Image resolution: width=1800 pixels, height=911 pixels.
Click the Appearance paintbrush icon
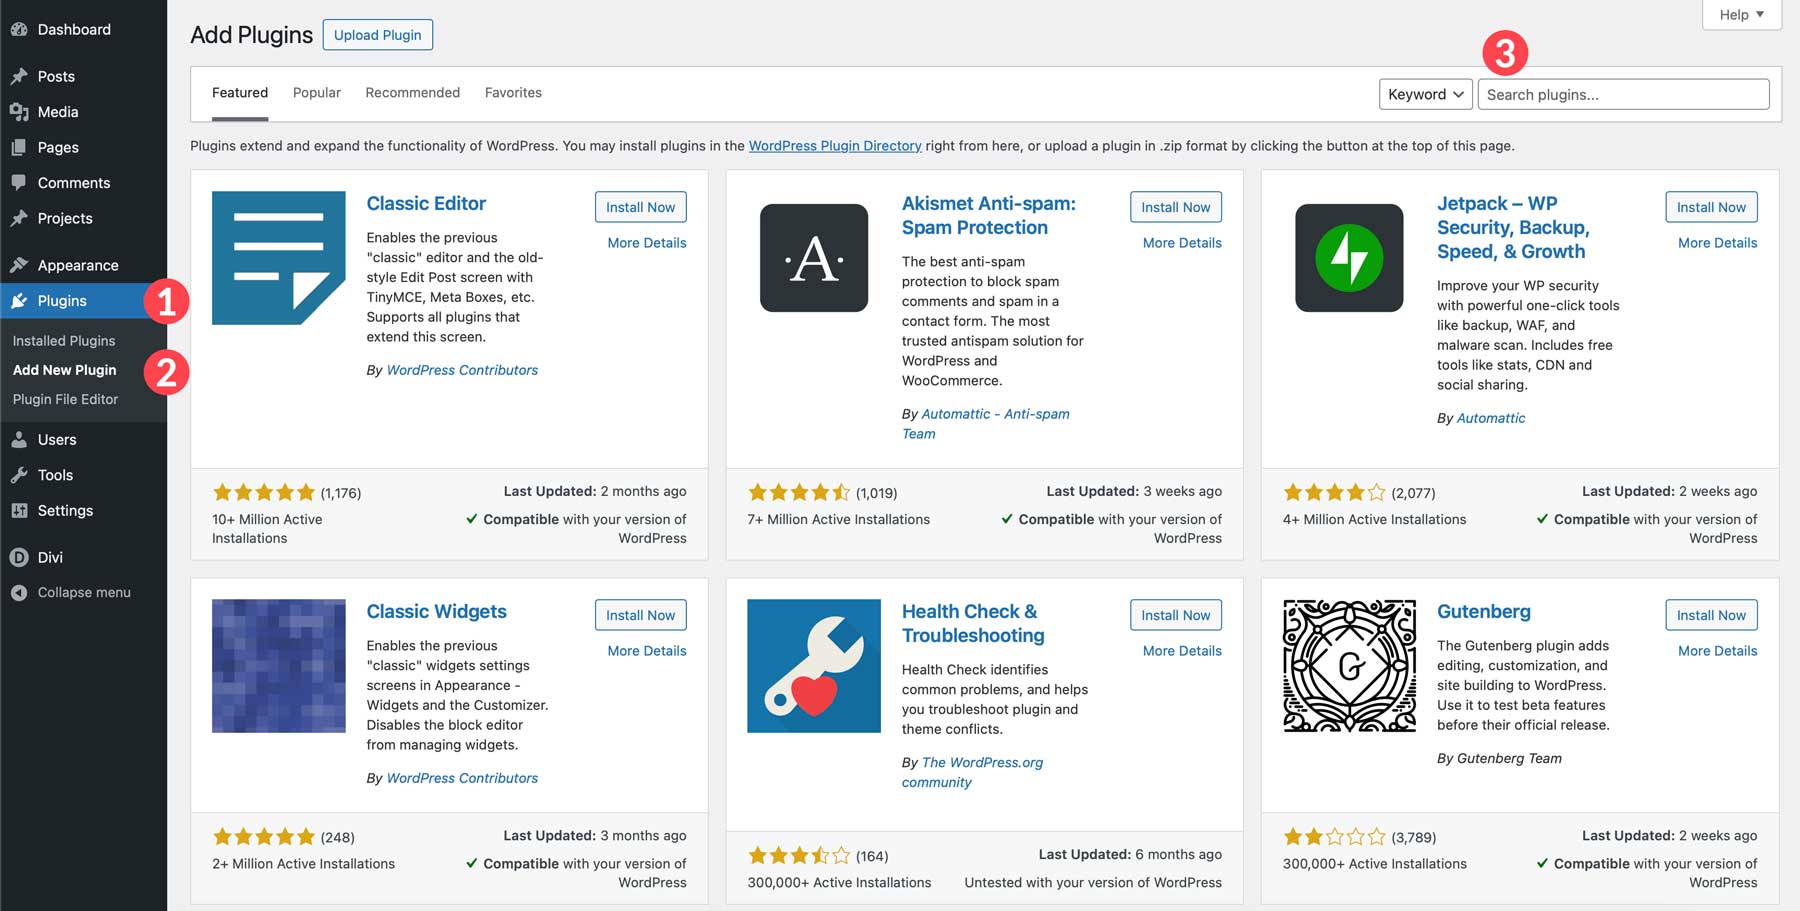point(20,264)
